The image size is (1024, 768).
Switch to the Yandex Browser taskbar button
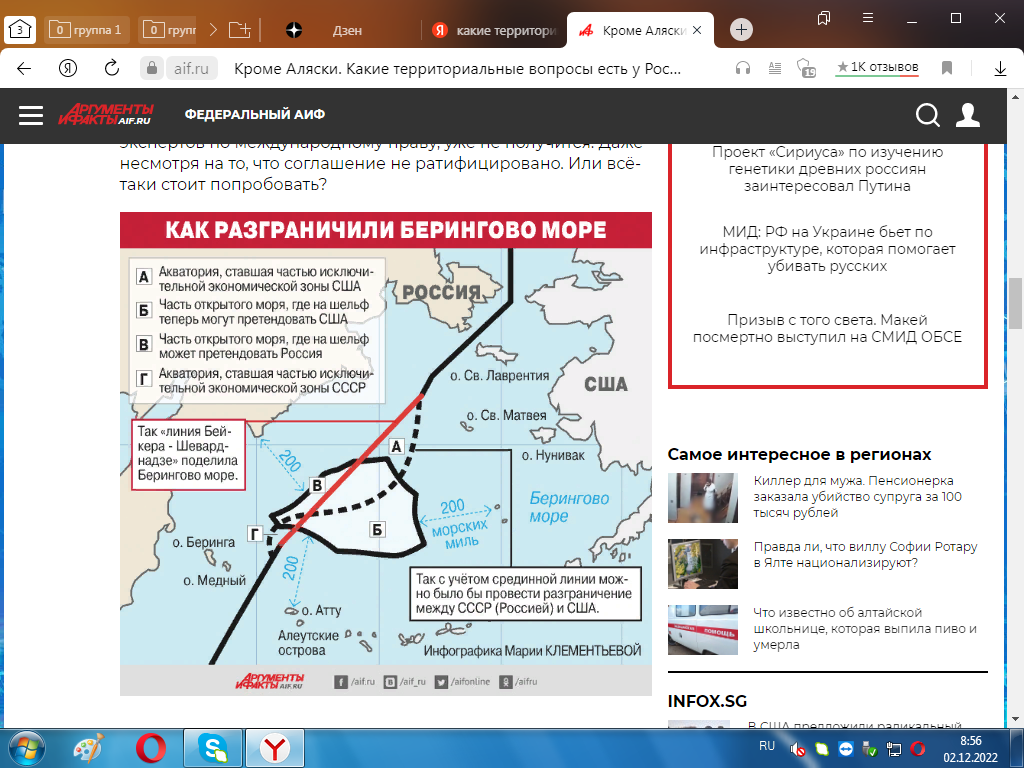pos(275,748)
